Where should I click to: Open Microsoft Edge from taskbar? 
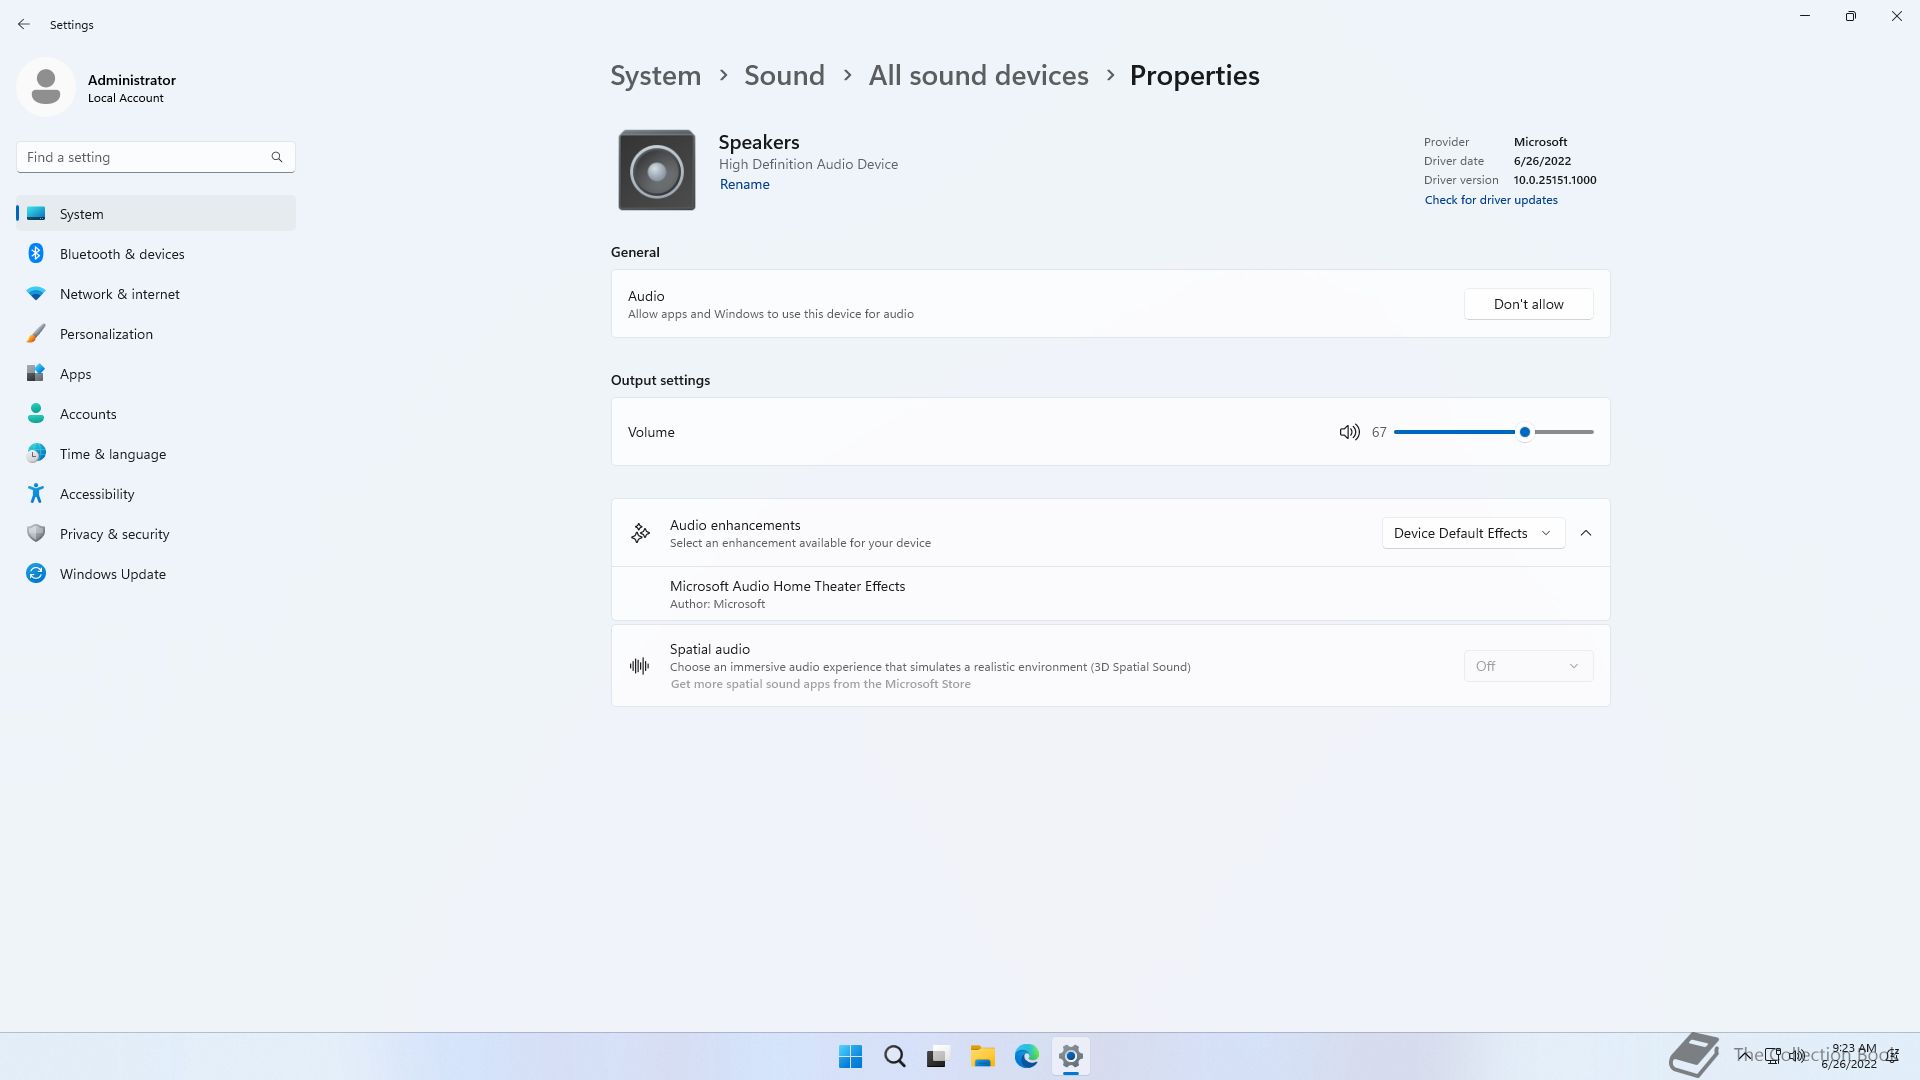[1026, 1056]
